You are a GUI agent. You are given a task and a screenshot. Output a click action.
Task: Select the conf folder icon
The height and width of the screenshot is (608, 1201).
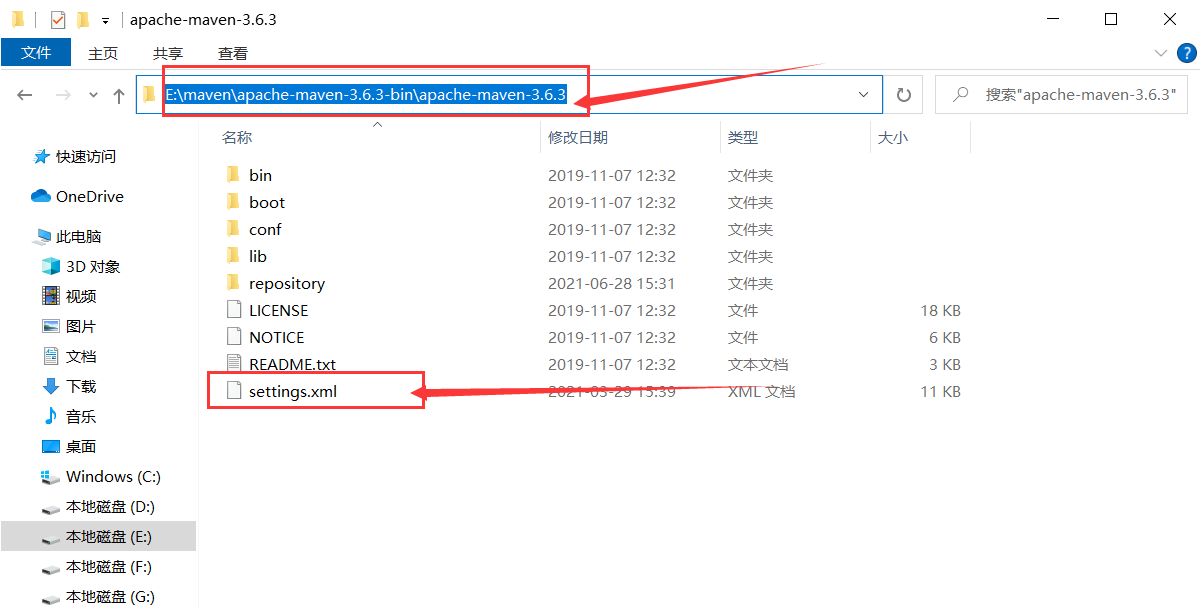(233, 229)
